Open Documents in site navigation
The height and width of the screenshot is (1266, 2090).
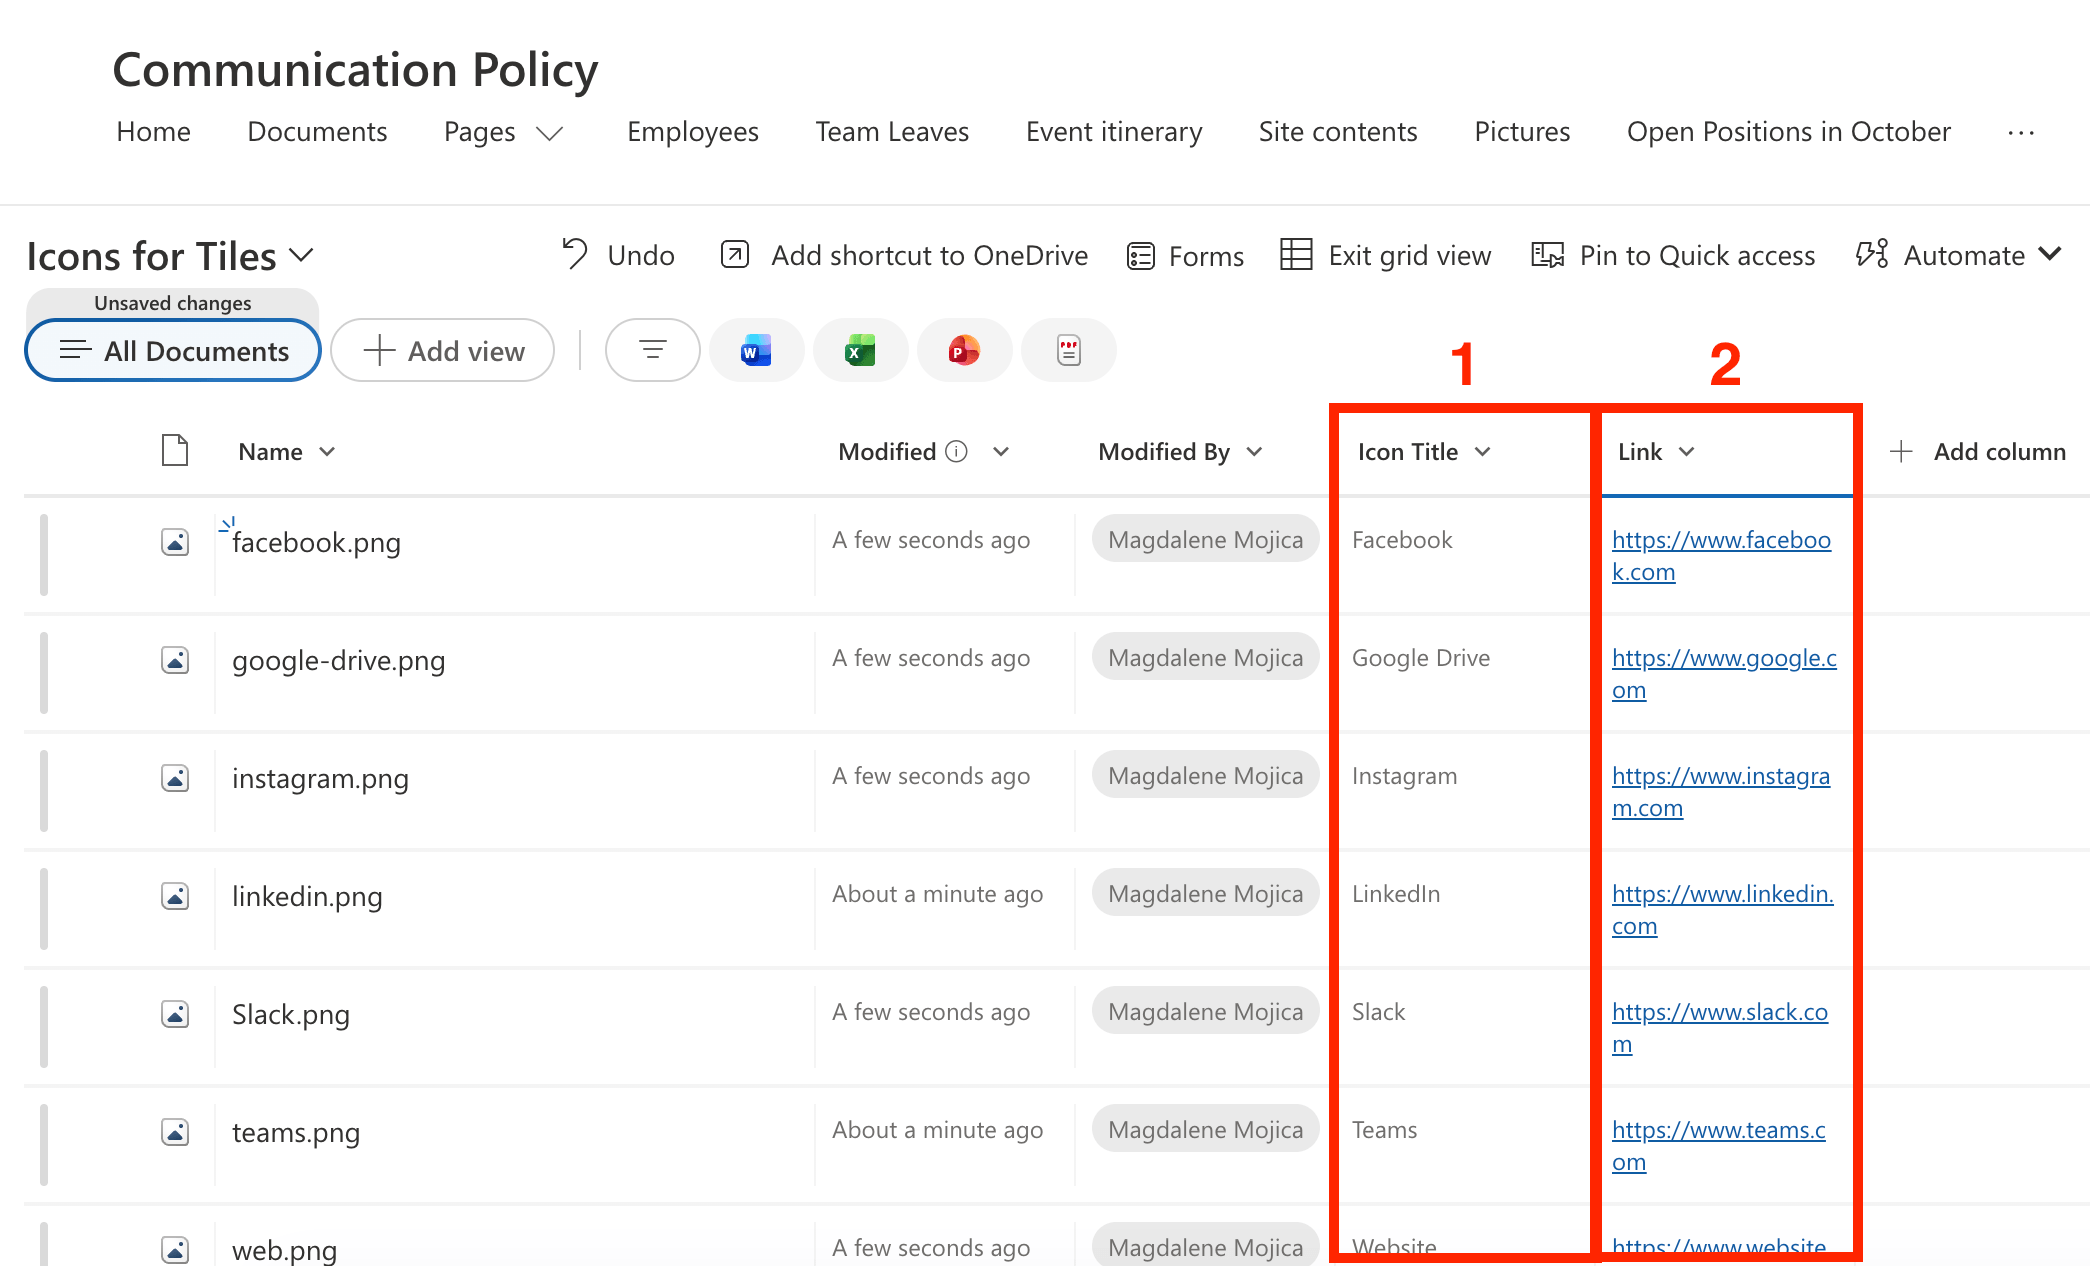317,132
